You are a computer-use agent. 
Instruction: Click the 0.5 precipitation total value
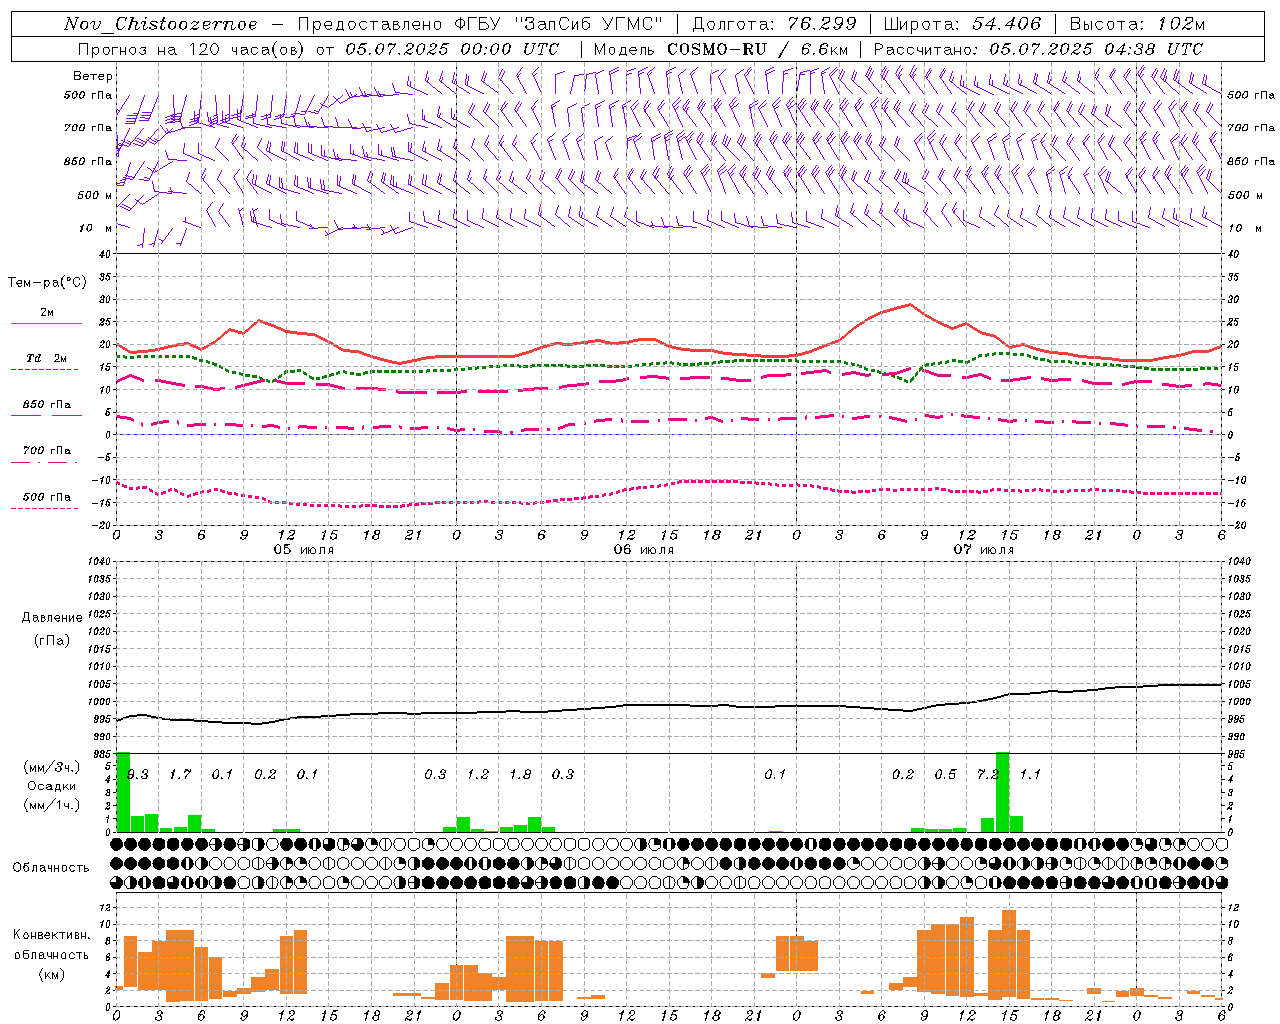(x=945, y=774)
